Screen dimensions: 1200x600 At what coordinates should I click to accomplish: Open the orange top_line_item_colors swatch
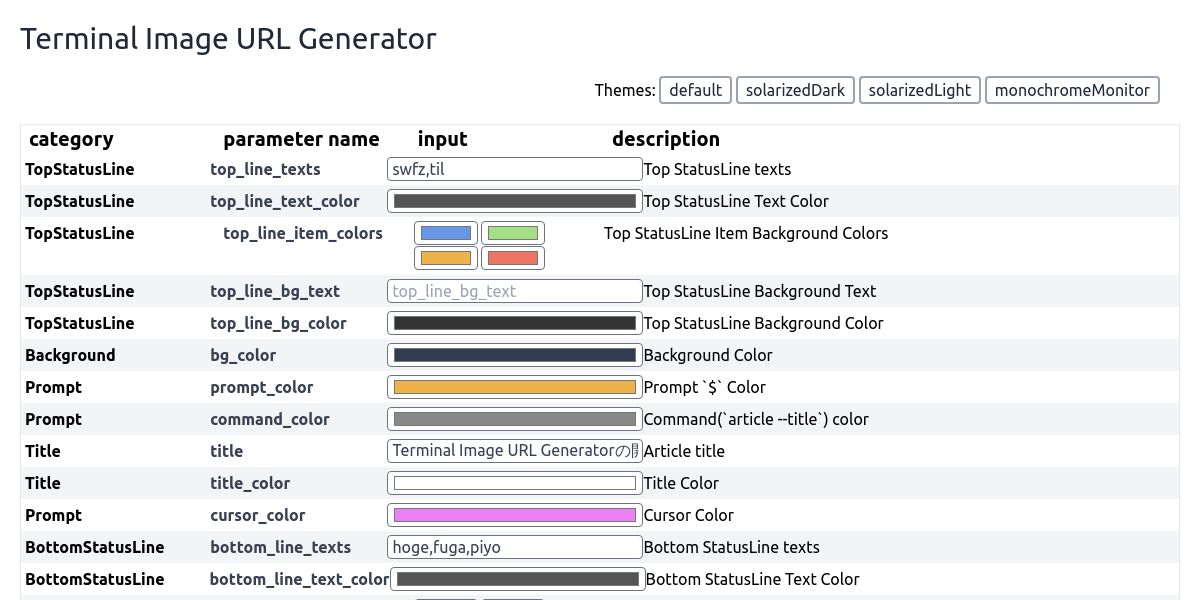(445, 258)
